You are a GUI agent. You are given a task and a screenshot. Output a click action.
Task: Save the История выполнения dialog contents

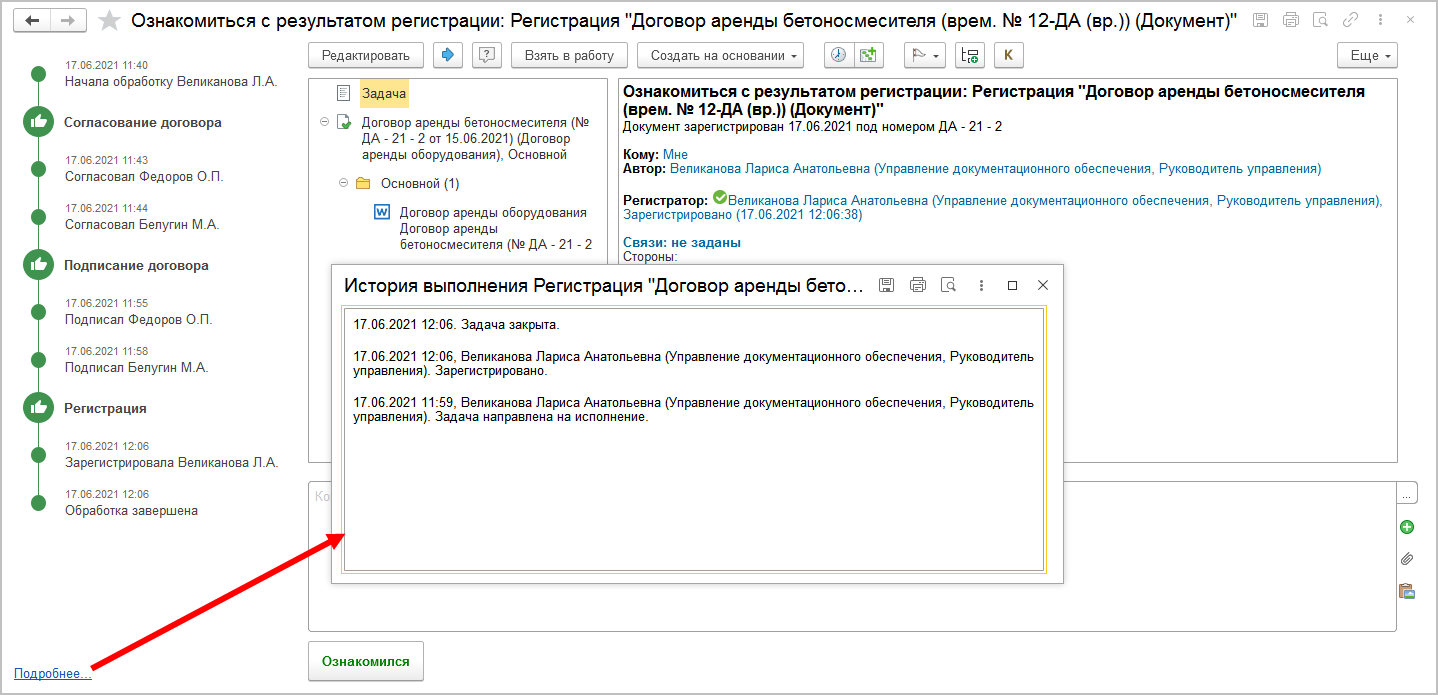tap(886, 285)
